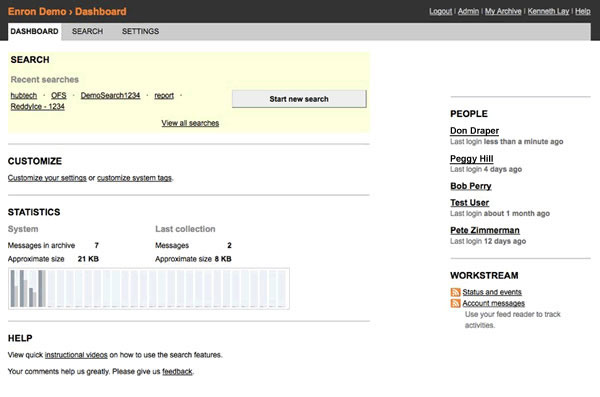Open the Help link in header
The height and width of the screenshot is (397, 600).
[x=583, y=11]
